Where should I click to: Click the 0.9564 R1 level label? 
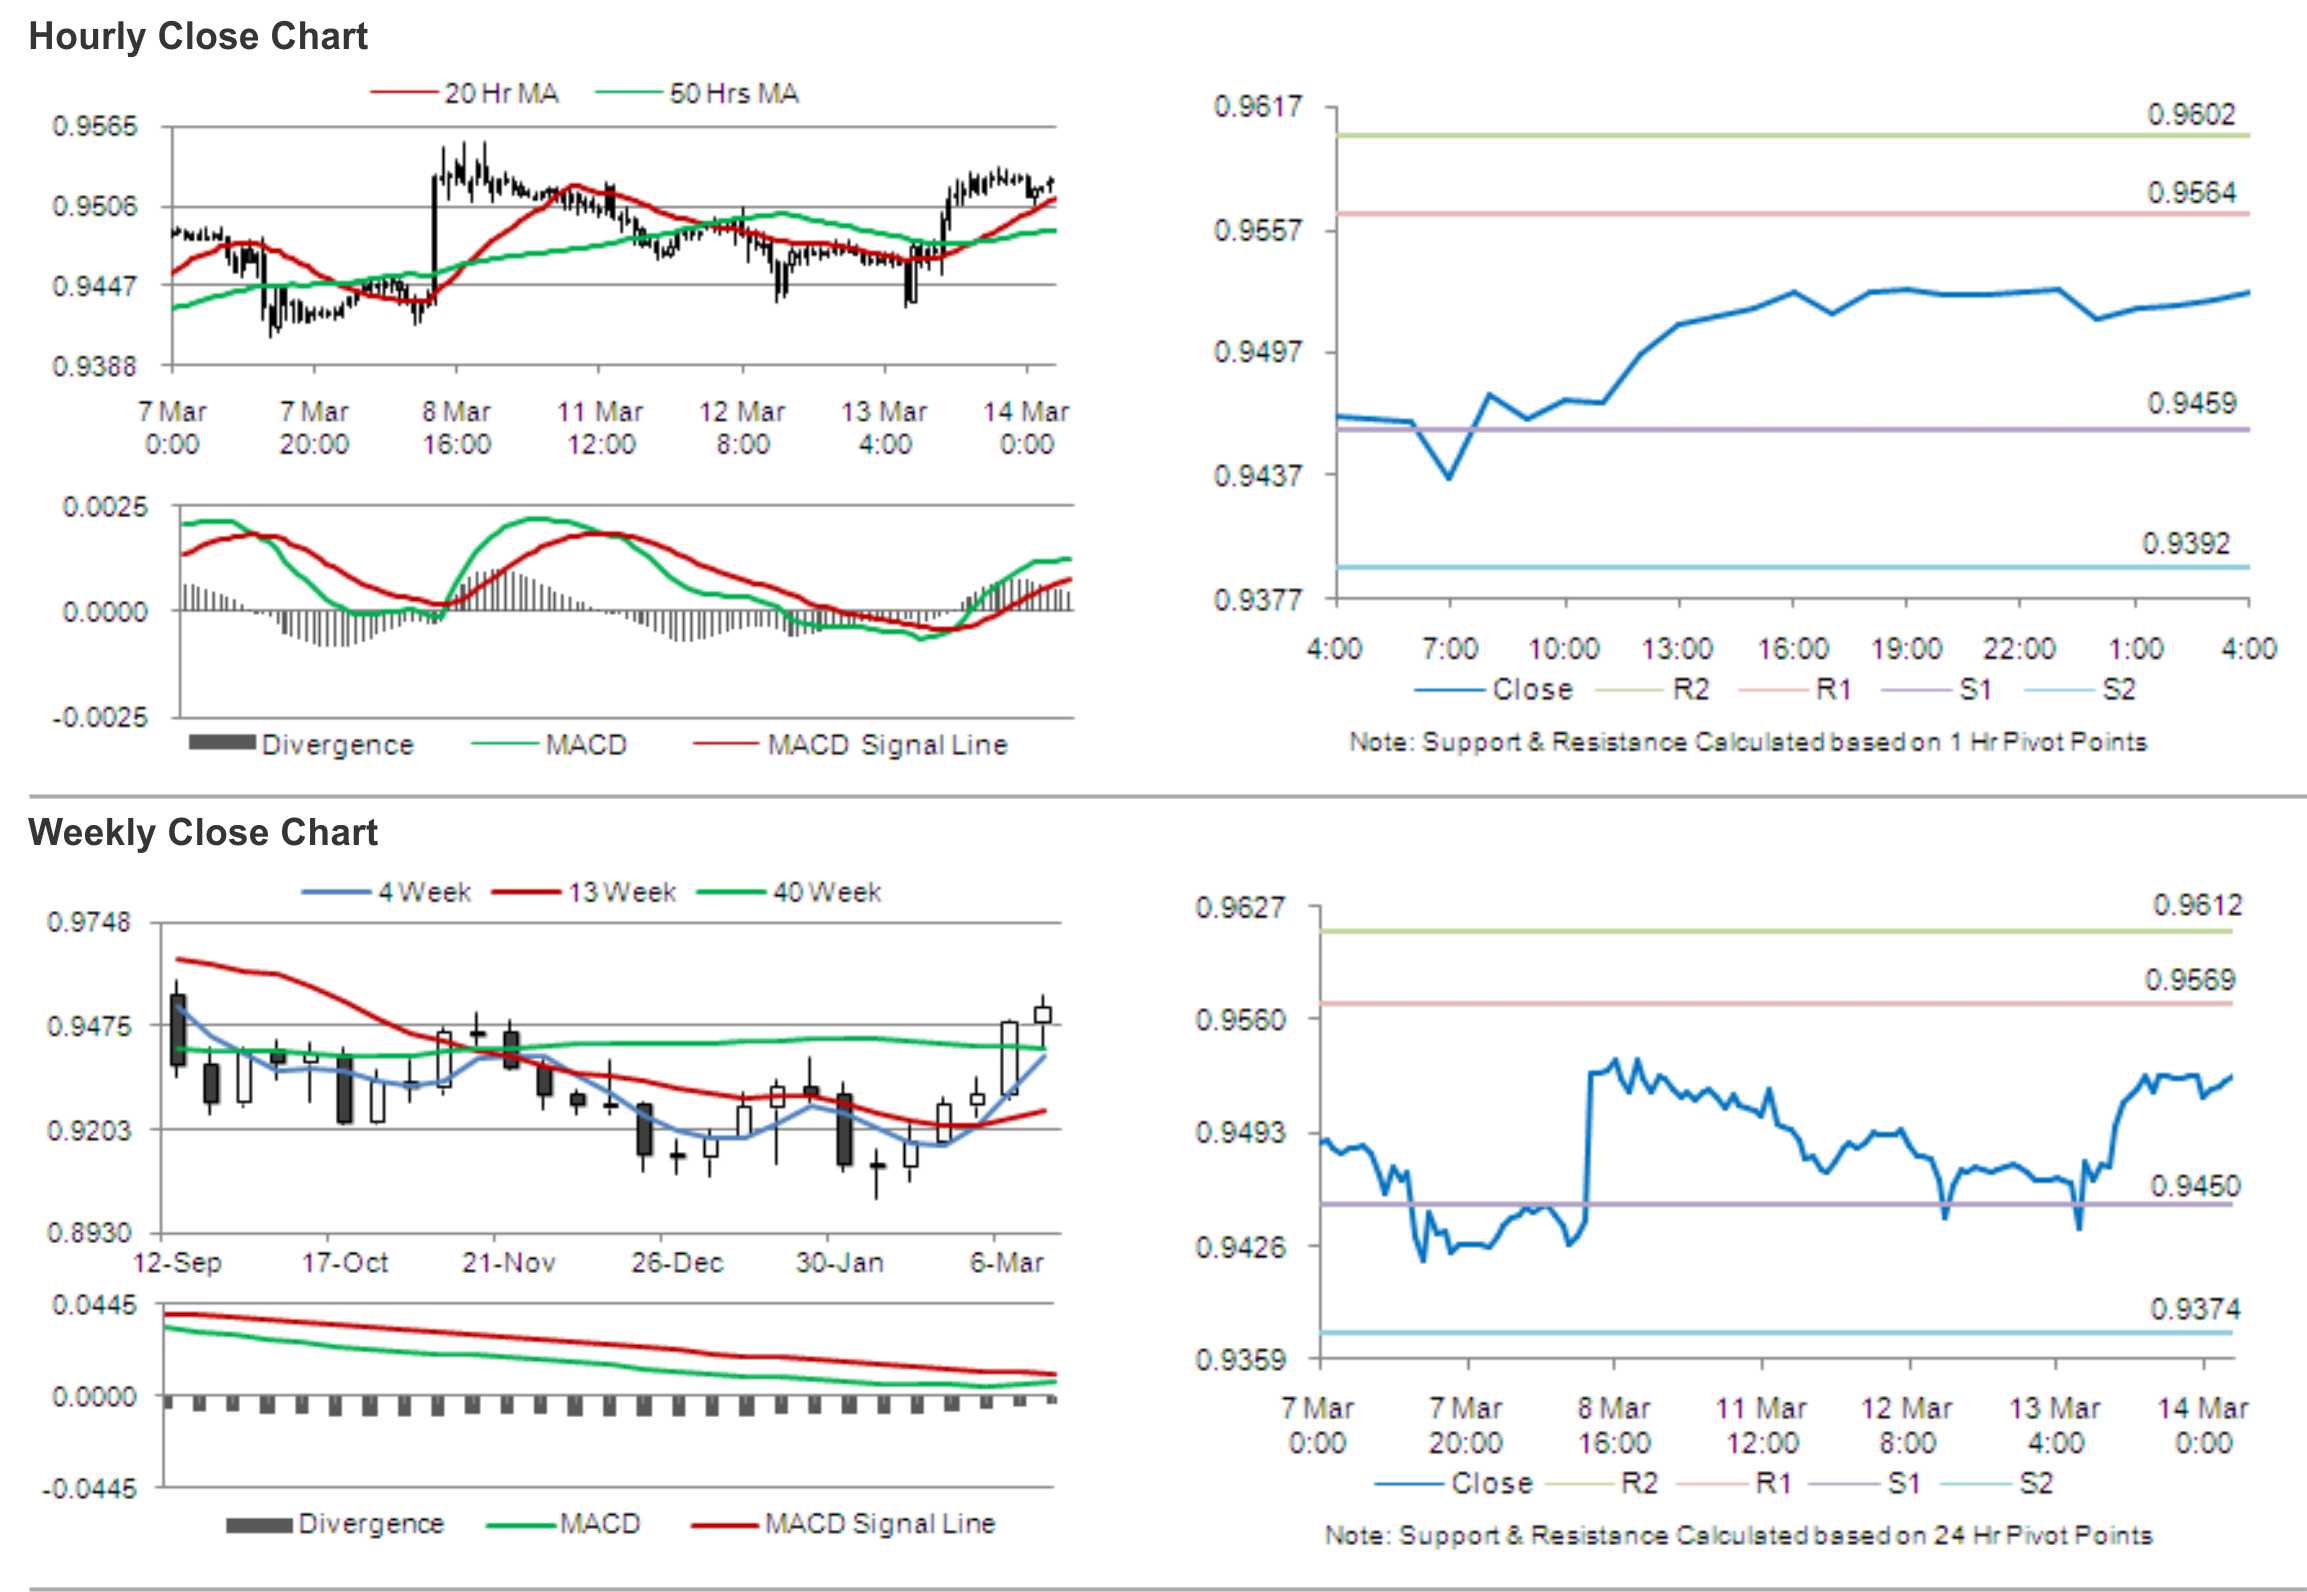point(2191,192)
